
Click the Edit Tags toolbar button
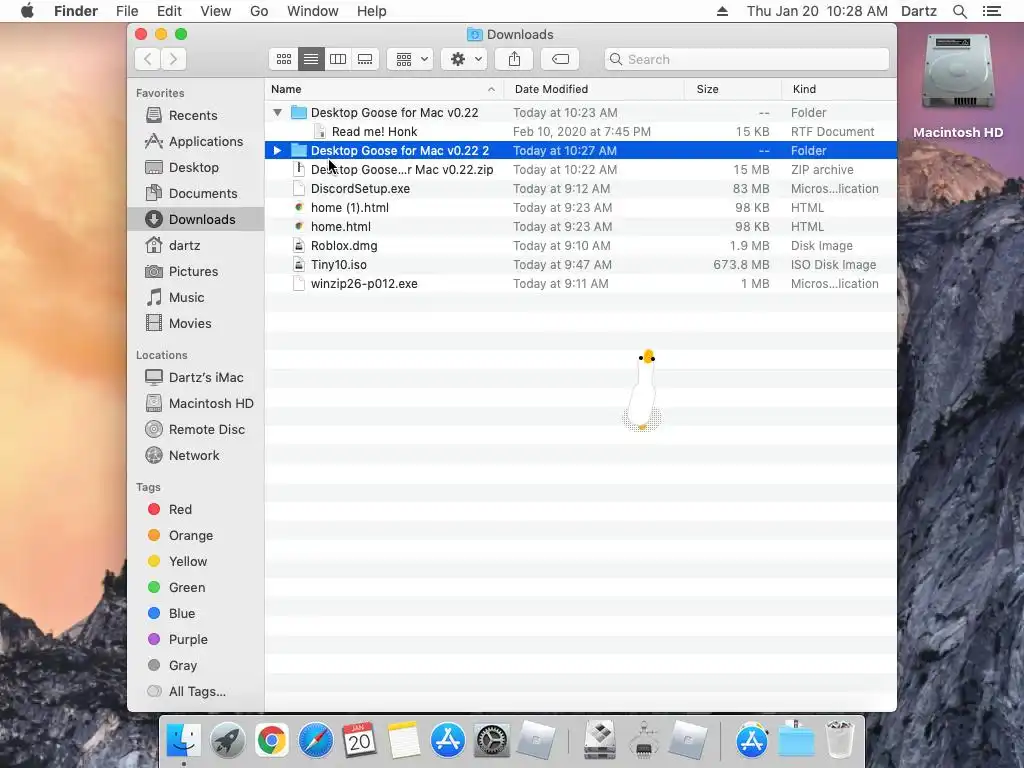coord(560,59)
